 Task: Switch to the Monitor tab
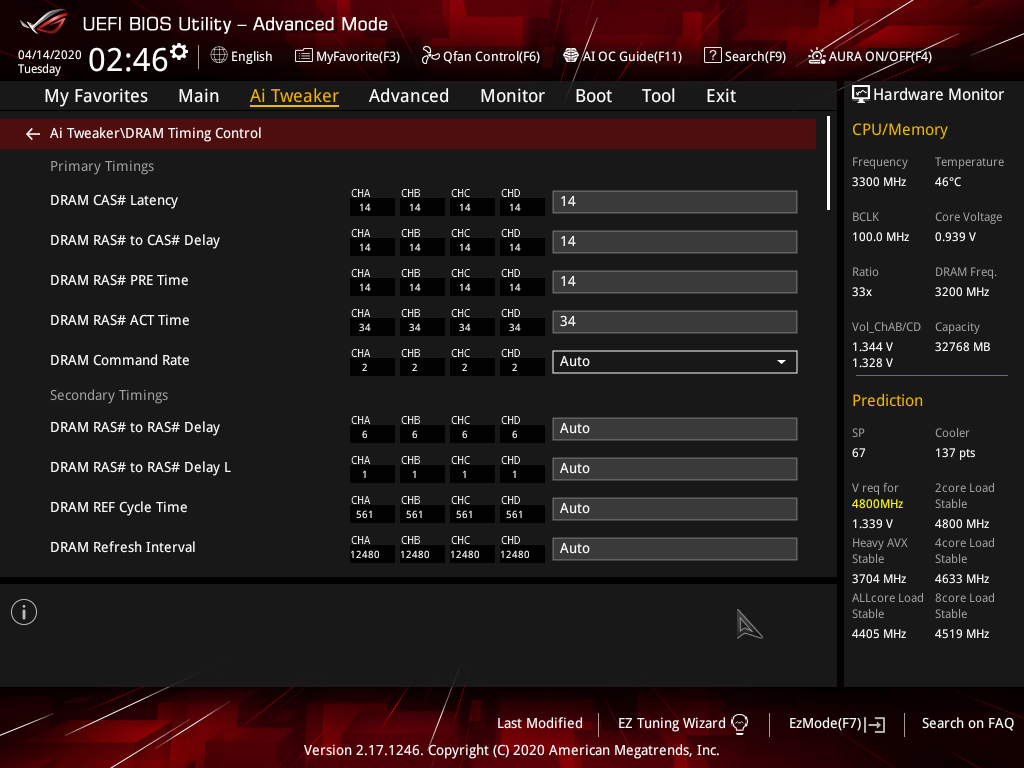tap(512, 96)
